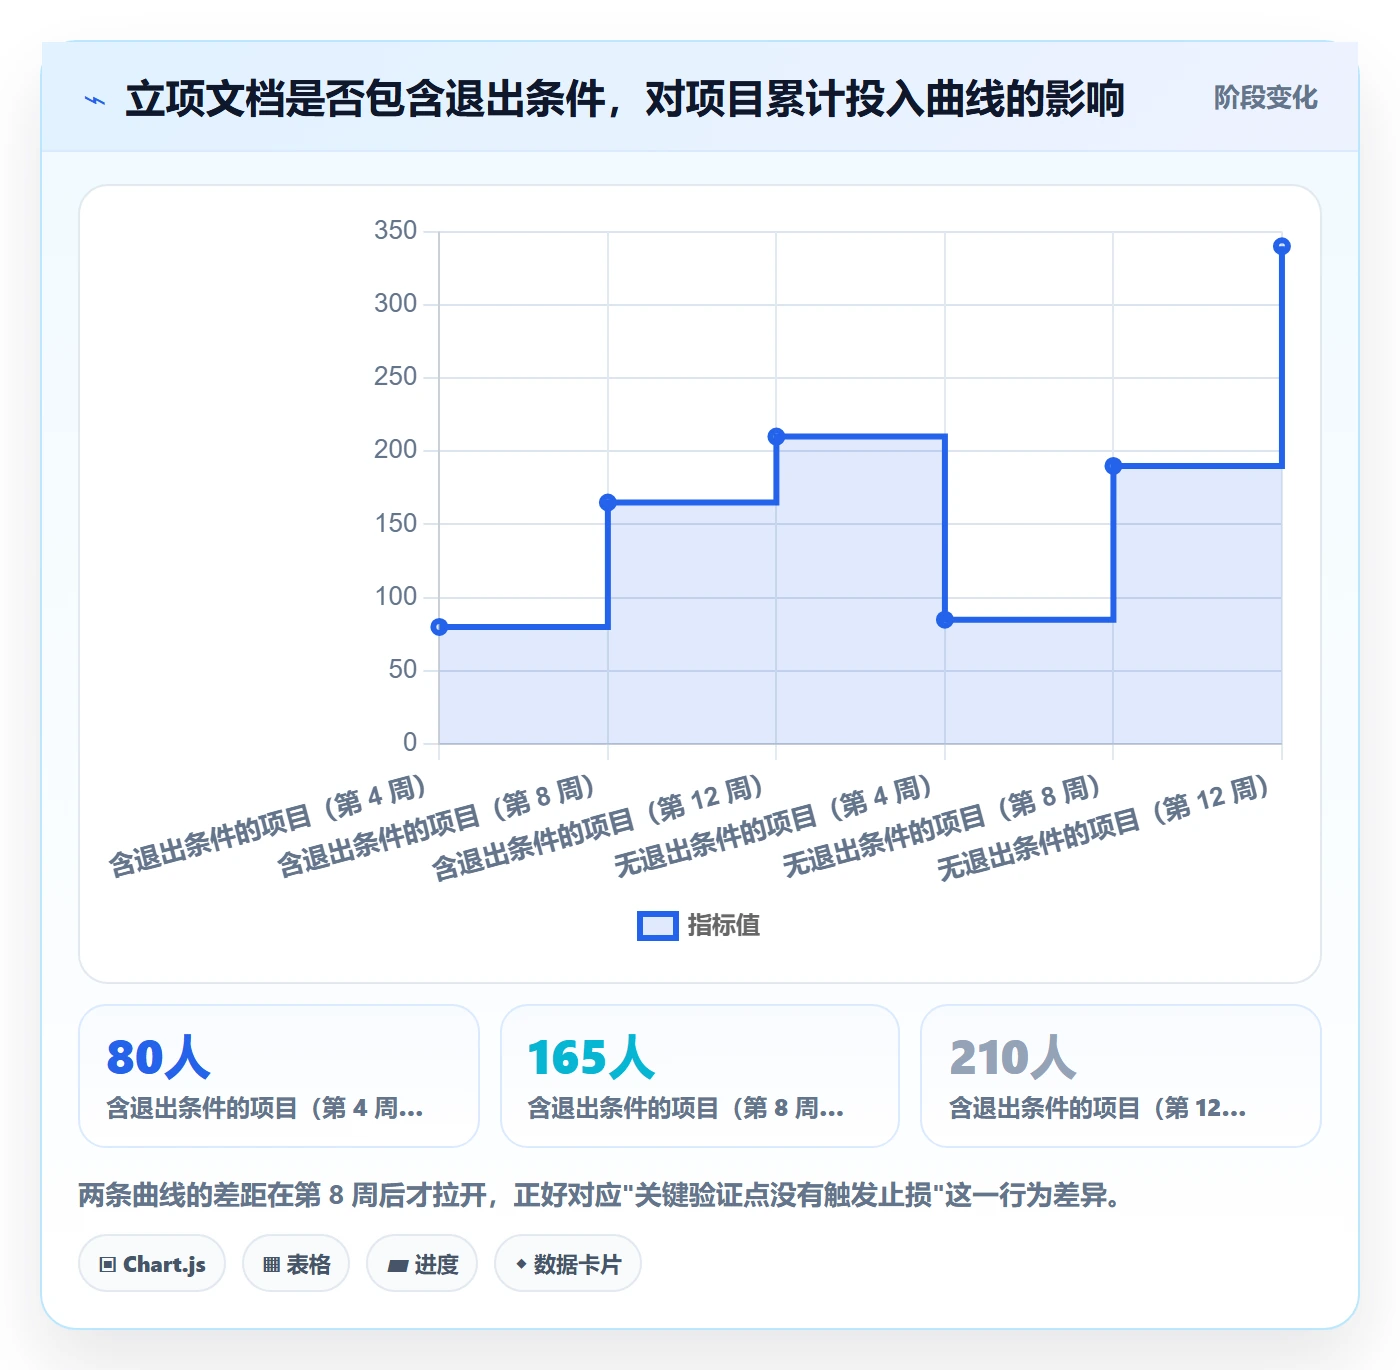
Task: Click the x-axis label 含退出条件的项目（第 12 周）
Action: (599, 828)
